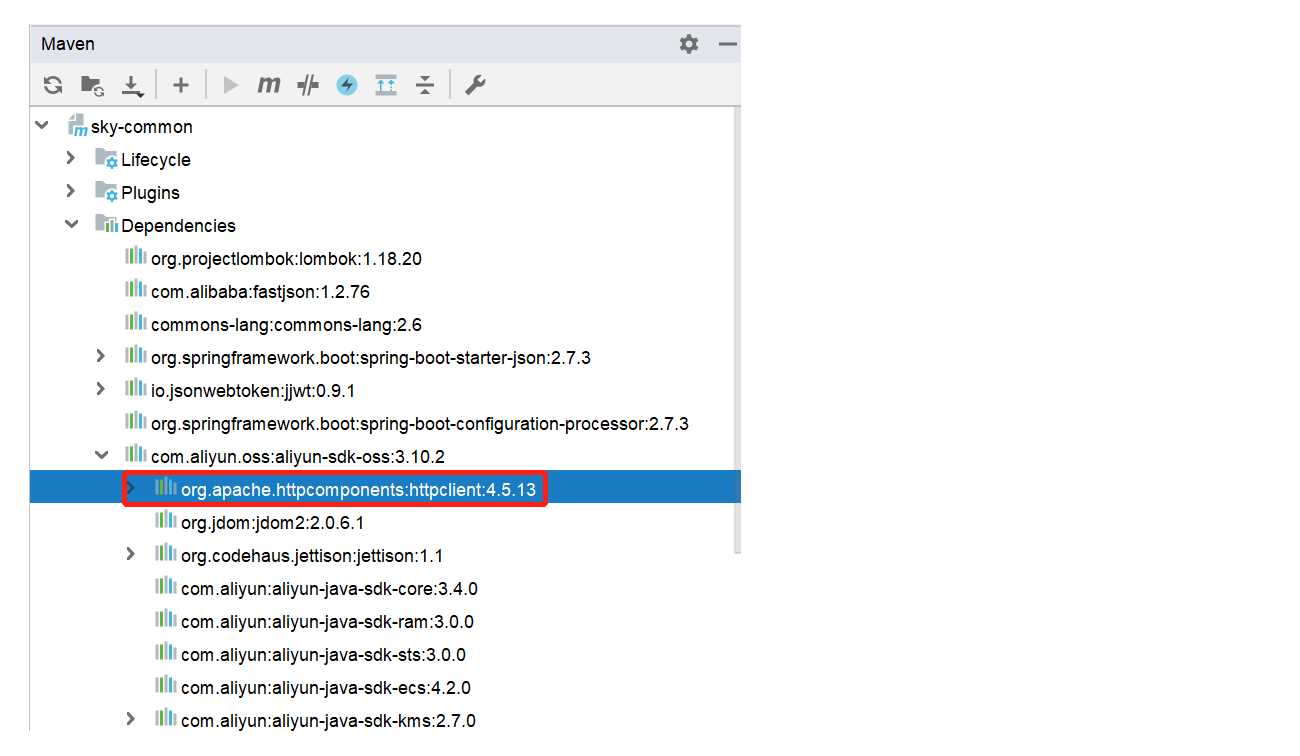Screen dimensions: 1300x756
Task: Expand the httpclient dependency node
Action: click(x=129, y=488)
